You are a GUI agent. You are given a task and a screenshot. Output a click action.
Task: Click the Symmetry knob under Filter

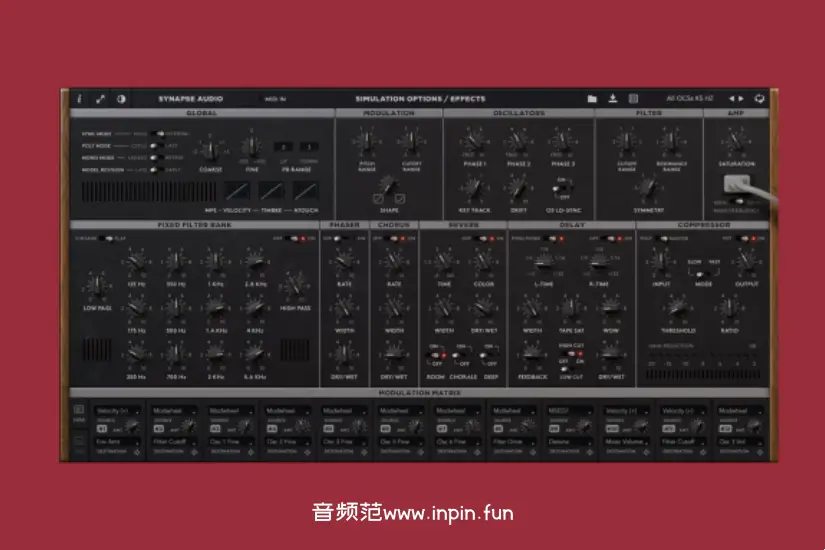tap(648, 189)
